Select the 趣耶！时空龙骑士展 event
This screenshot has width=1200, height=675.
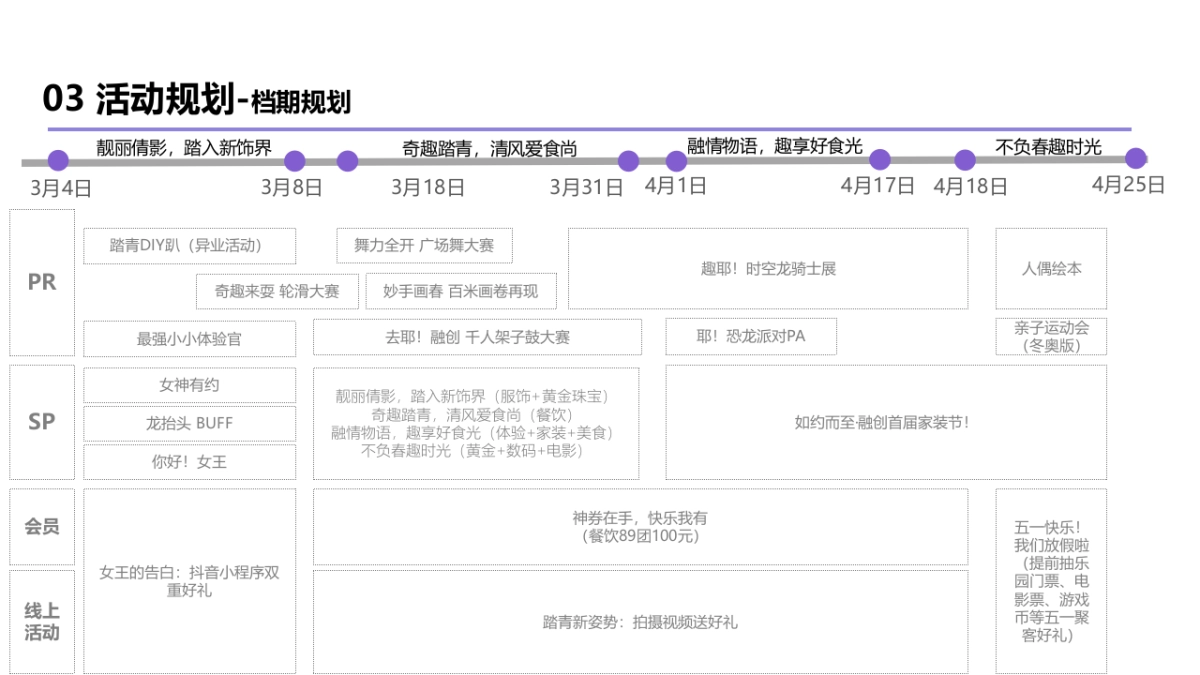(770, 268)
